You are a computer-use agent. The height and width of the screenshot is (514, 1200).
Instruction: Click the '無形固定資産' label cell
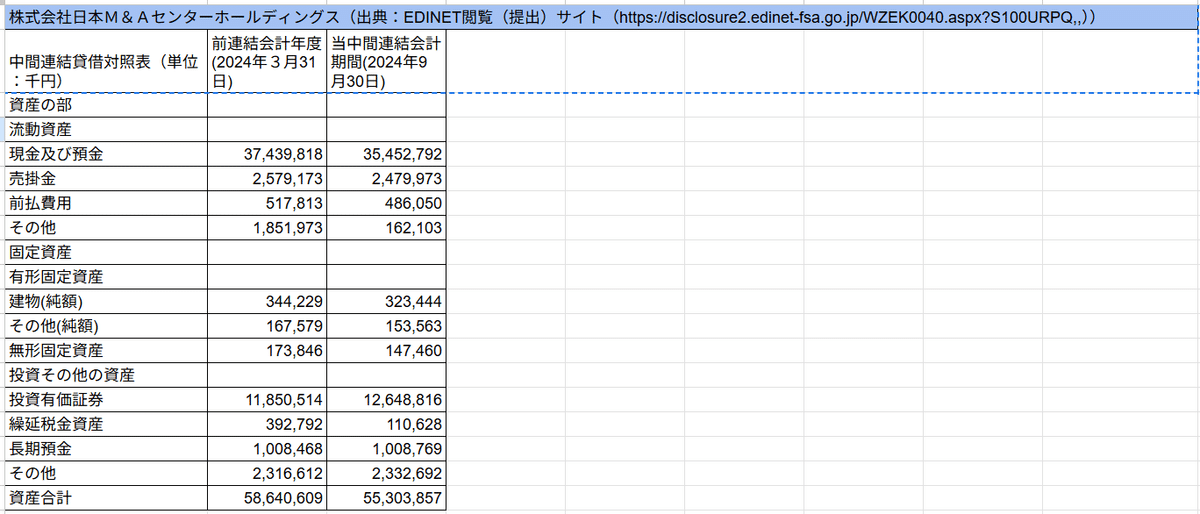click(106, 350)
